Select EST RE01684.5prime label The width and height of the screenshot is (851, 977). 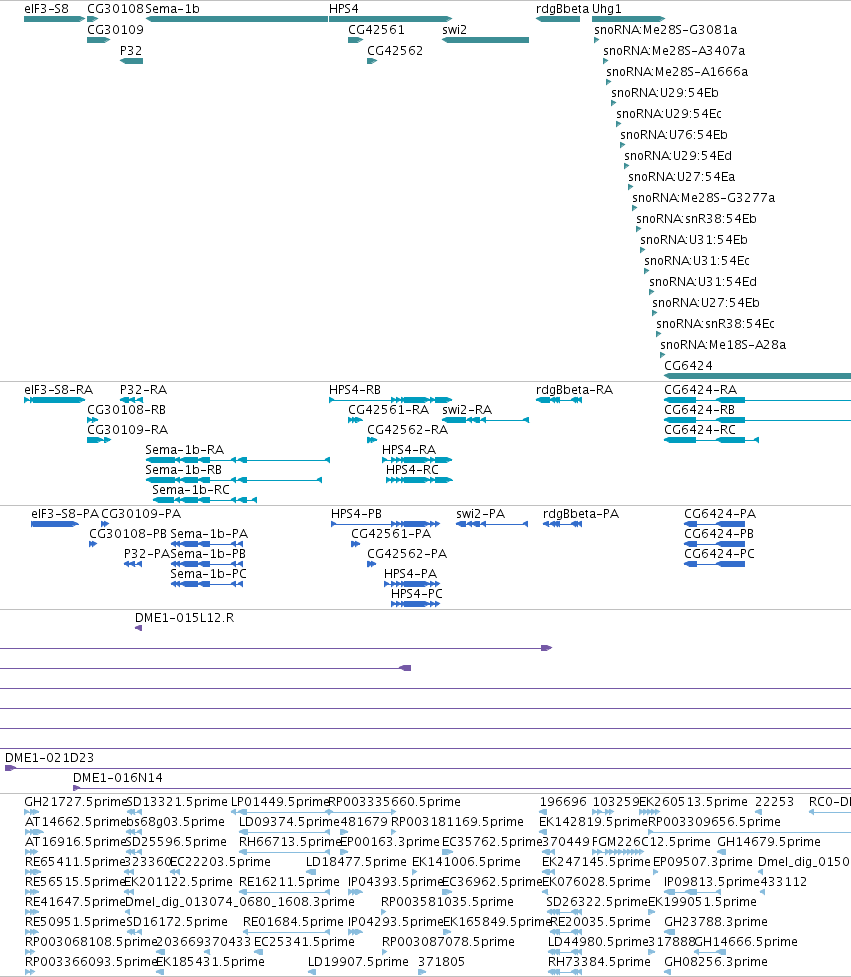coord(293,922)
